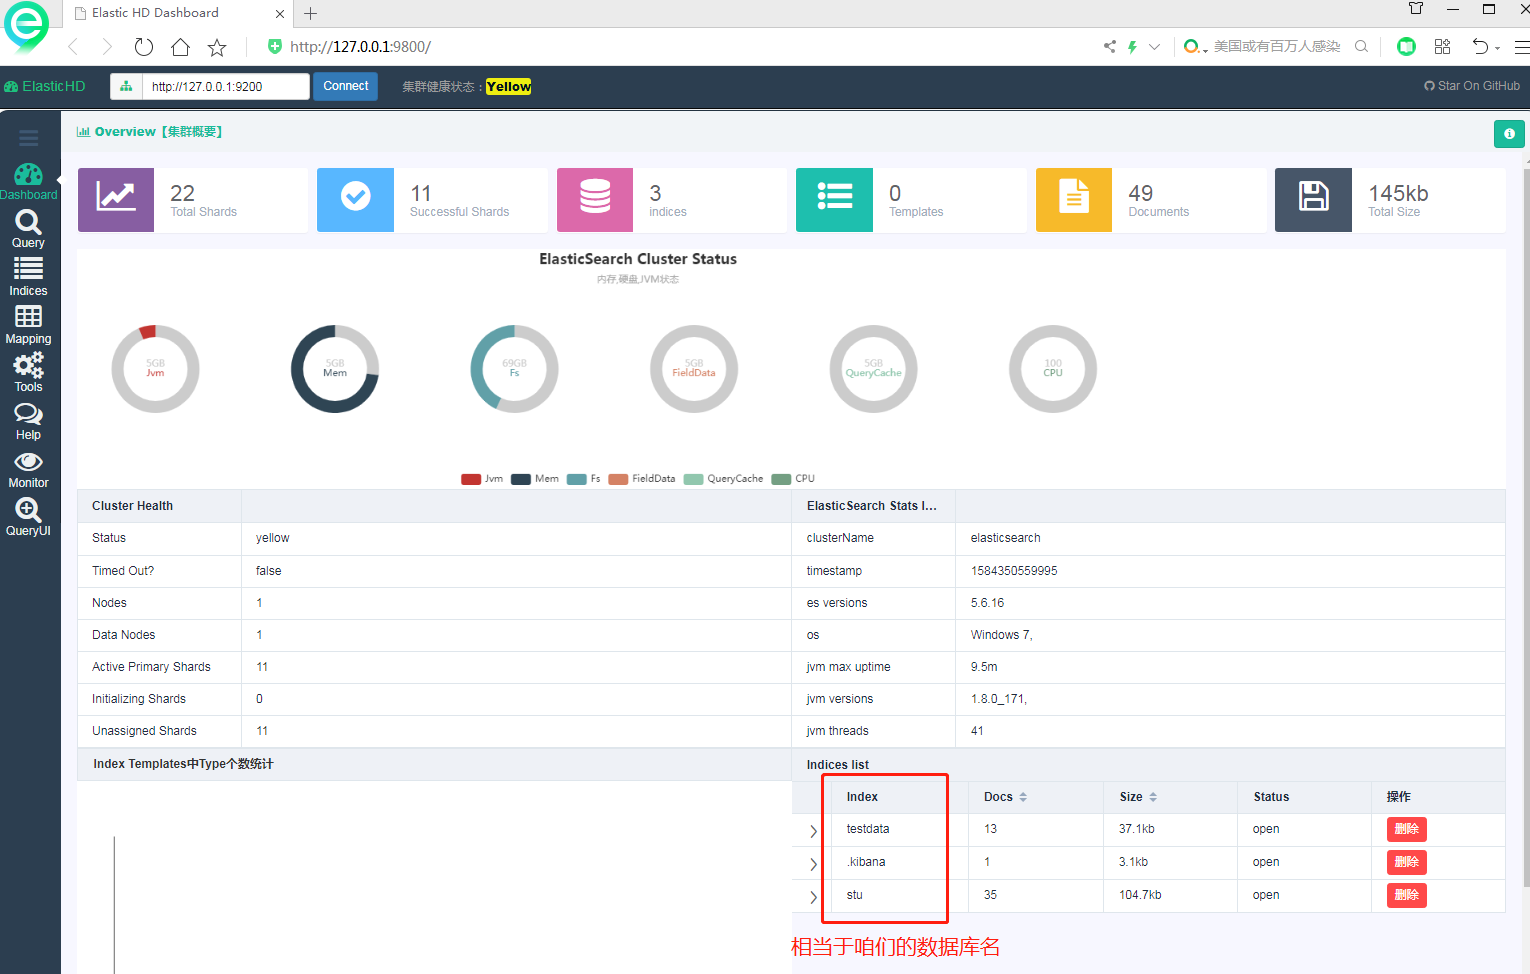The image size is (1530, 974).
Task: Toggle Fs legend entry
Action: (x=584, y=479)
